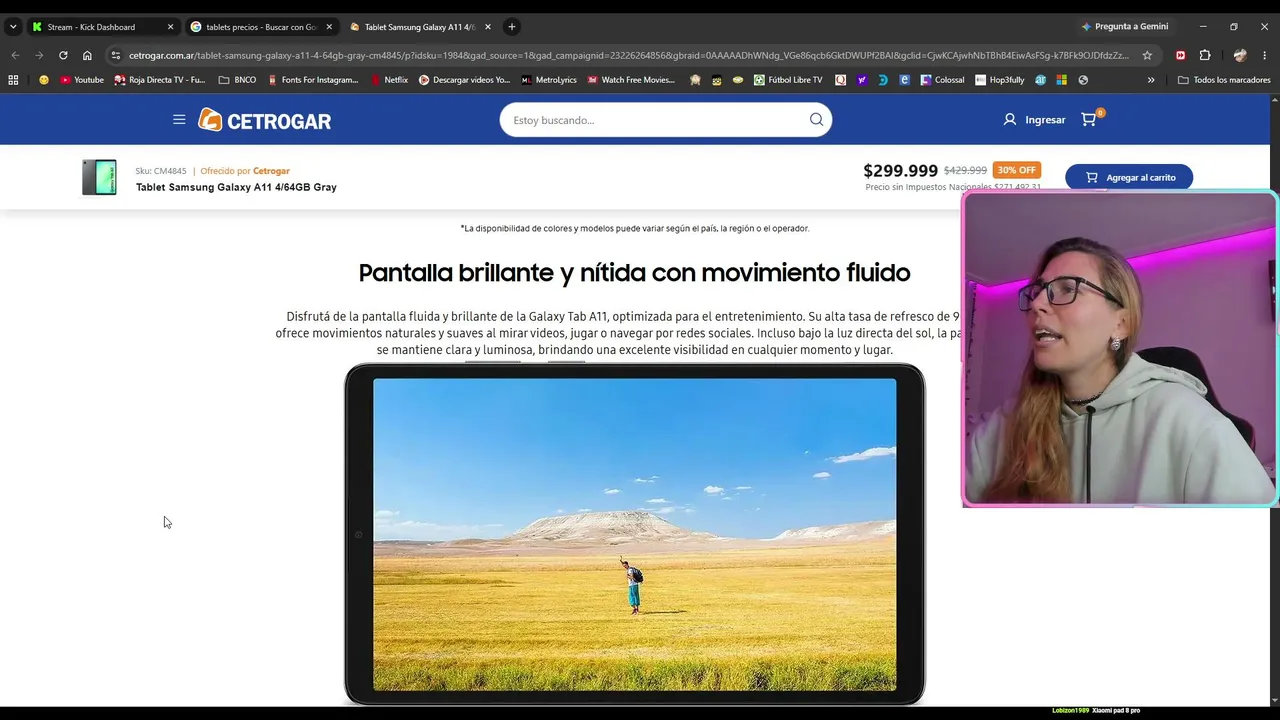Open the Ingresar login link
The width and height of the screenshot is (1280, 720).
coord(1034,120)
